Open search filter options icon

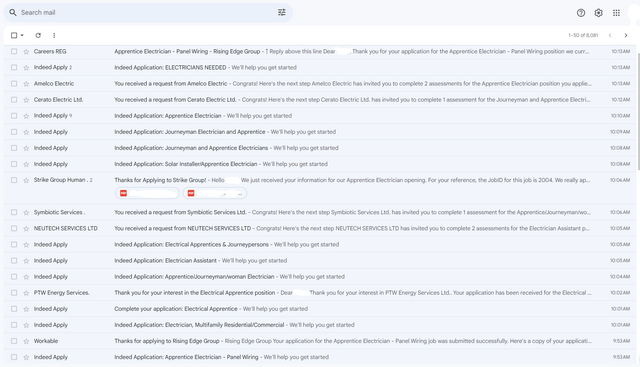[282, 13]
